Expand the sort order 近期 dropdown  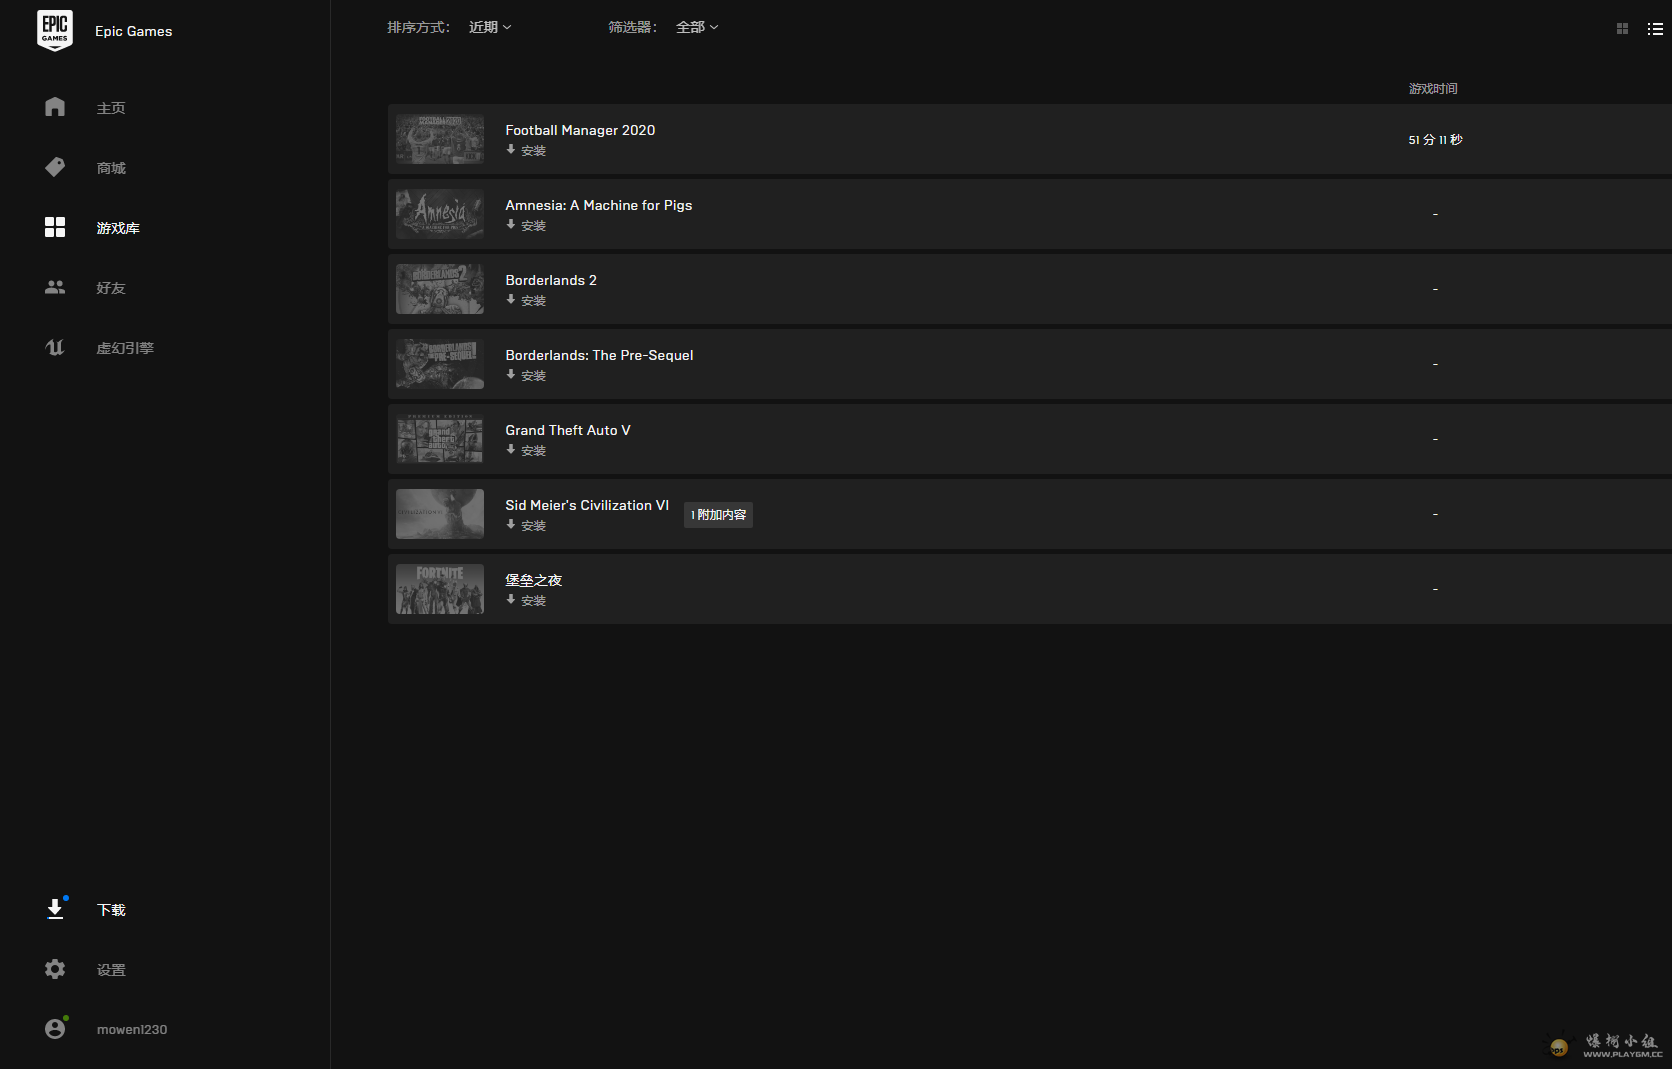click(490, 27)
